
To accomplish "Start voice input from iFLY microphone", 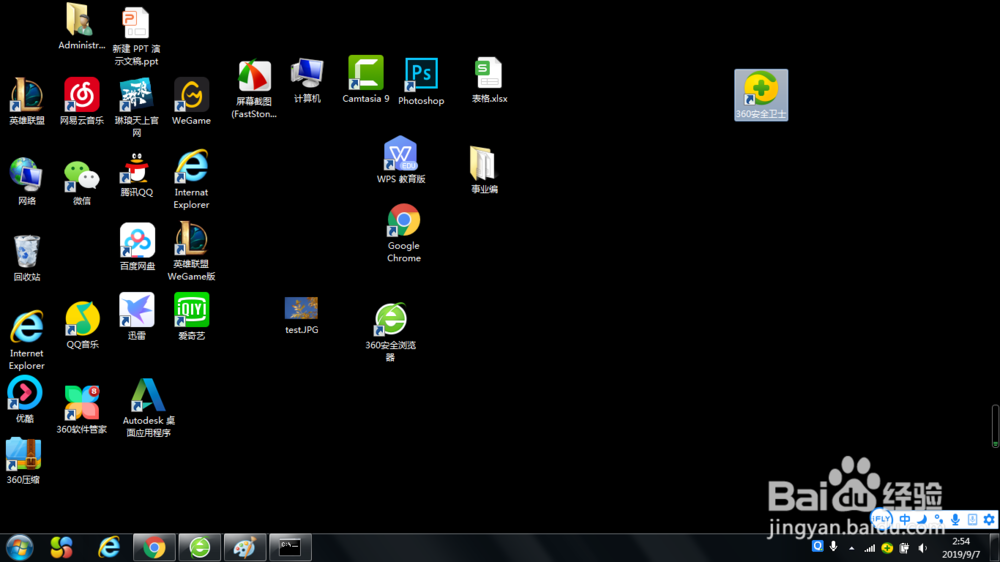I will click(955, 519).
